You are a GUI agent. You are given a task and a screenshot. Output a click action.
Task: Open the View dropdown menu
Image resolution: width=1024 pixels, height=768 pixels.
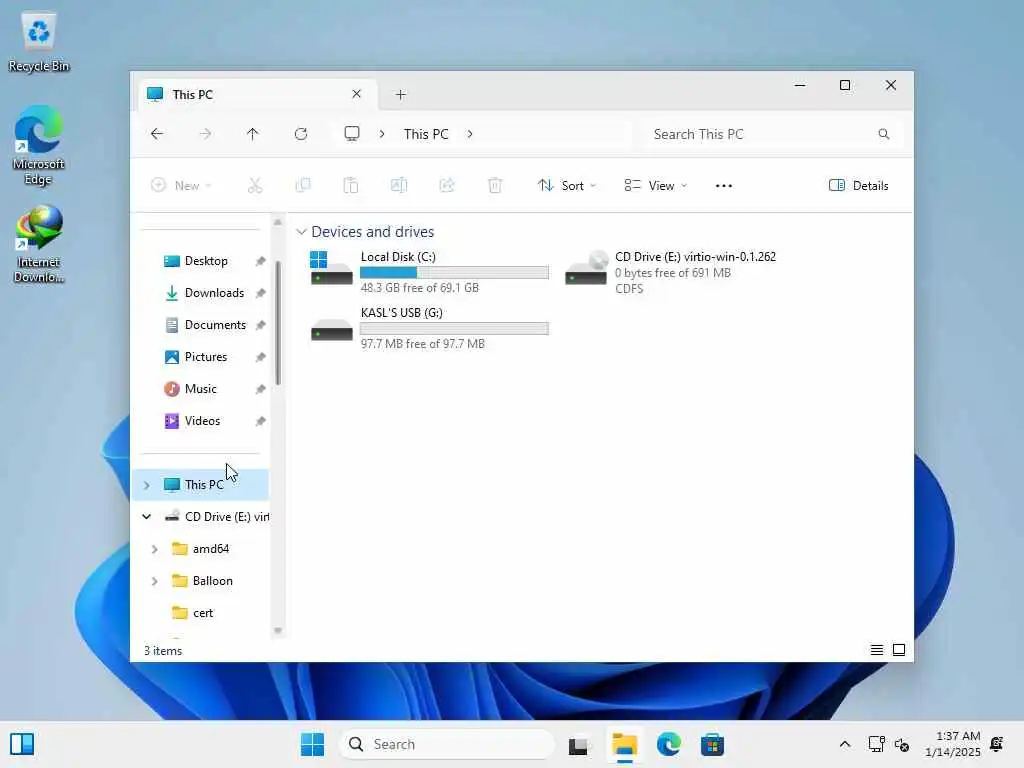click(655, 185)
